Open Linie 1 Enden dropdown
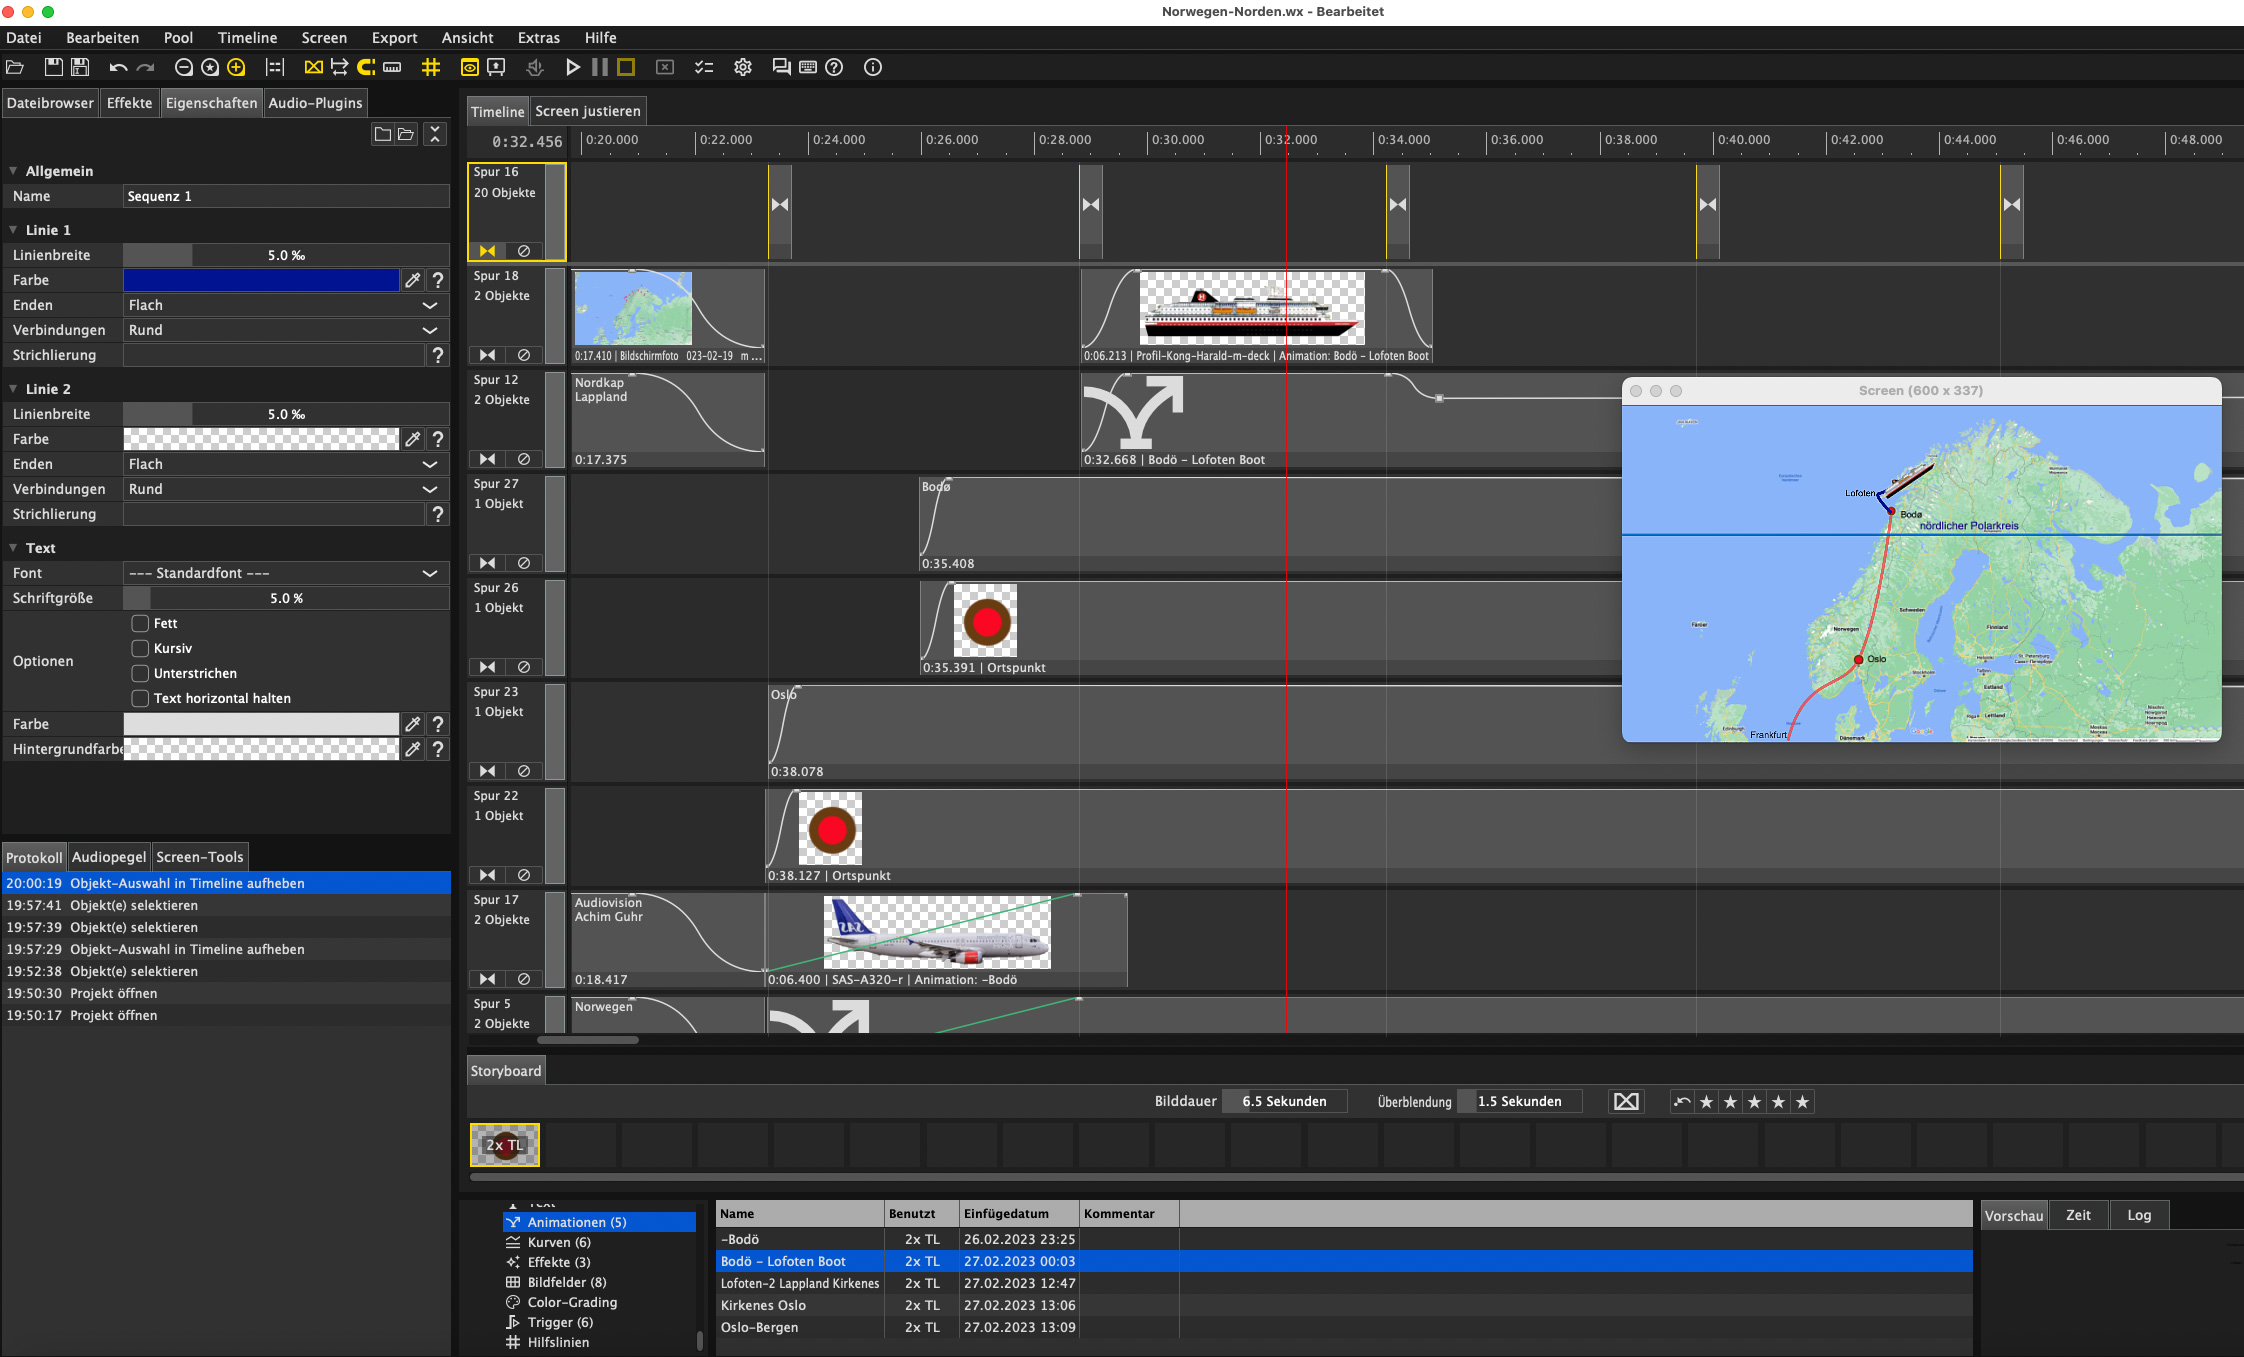 point(284,305)
